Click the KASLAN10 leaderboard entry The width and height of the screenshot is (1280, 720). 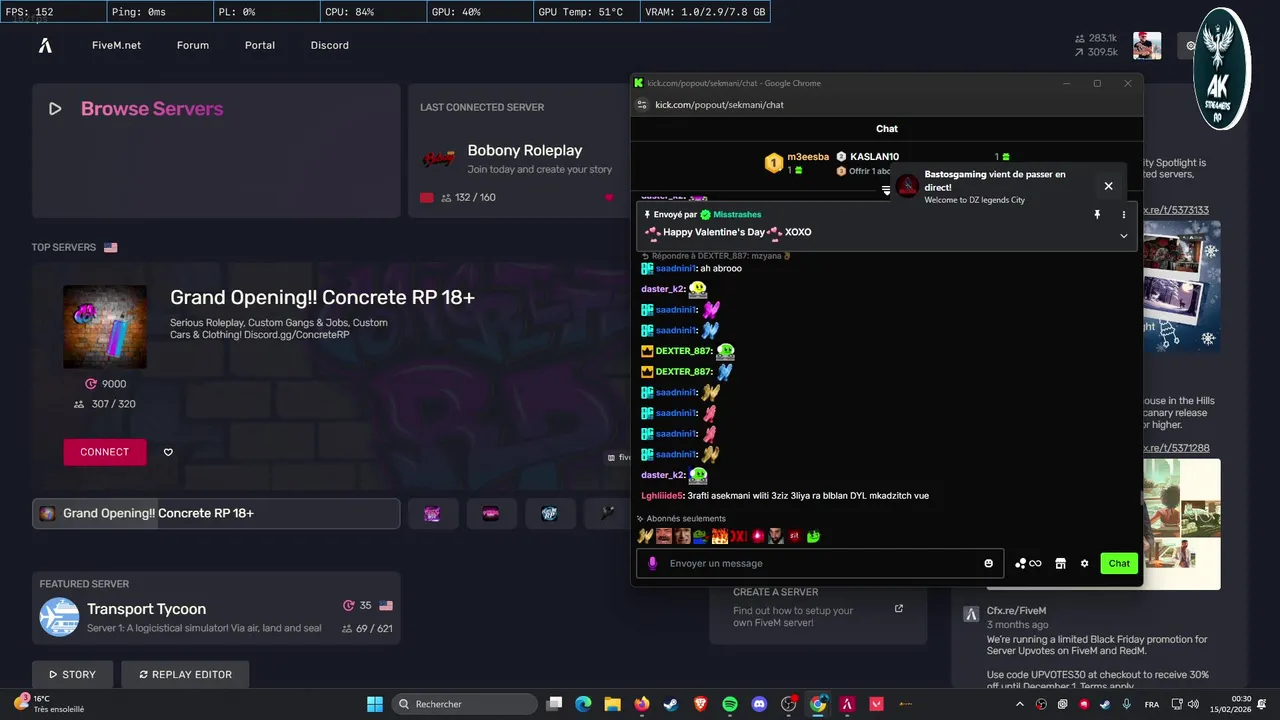click(x=868, y=157)
